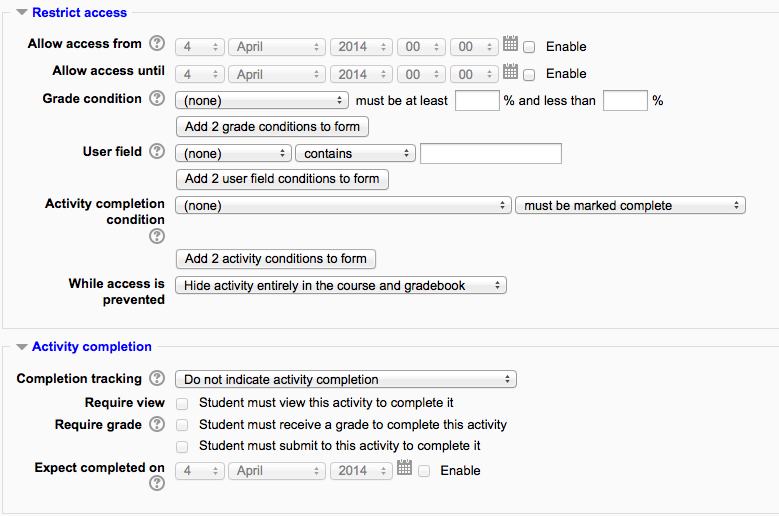
Task: Open Allow access from month dropdown
Action: (277, 47)
